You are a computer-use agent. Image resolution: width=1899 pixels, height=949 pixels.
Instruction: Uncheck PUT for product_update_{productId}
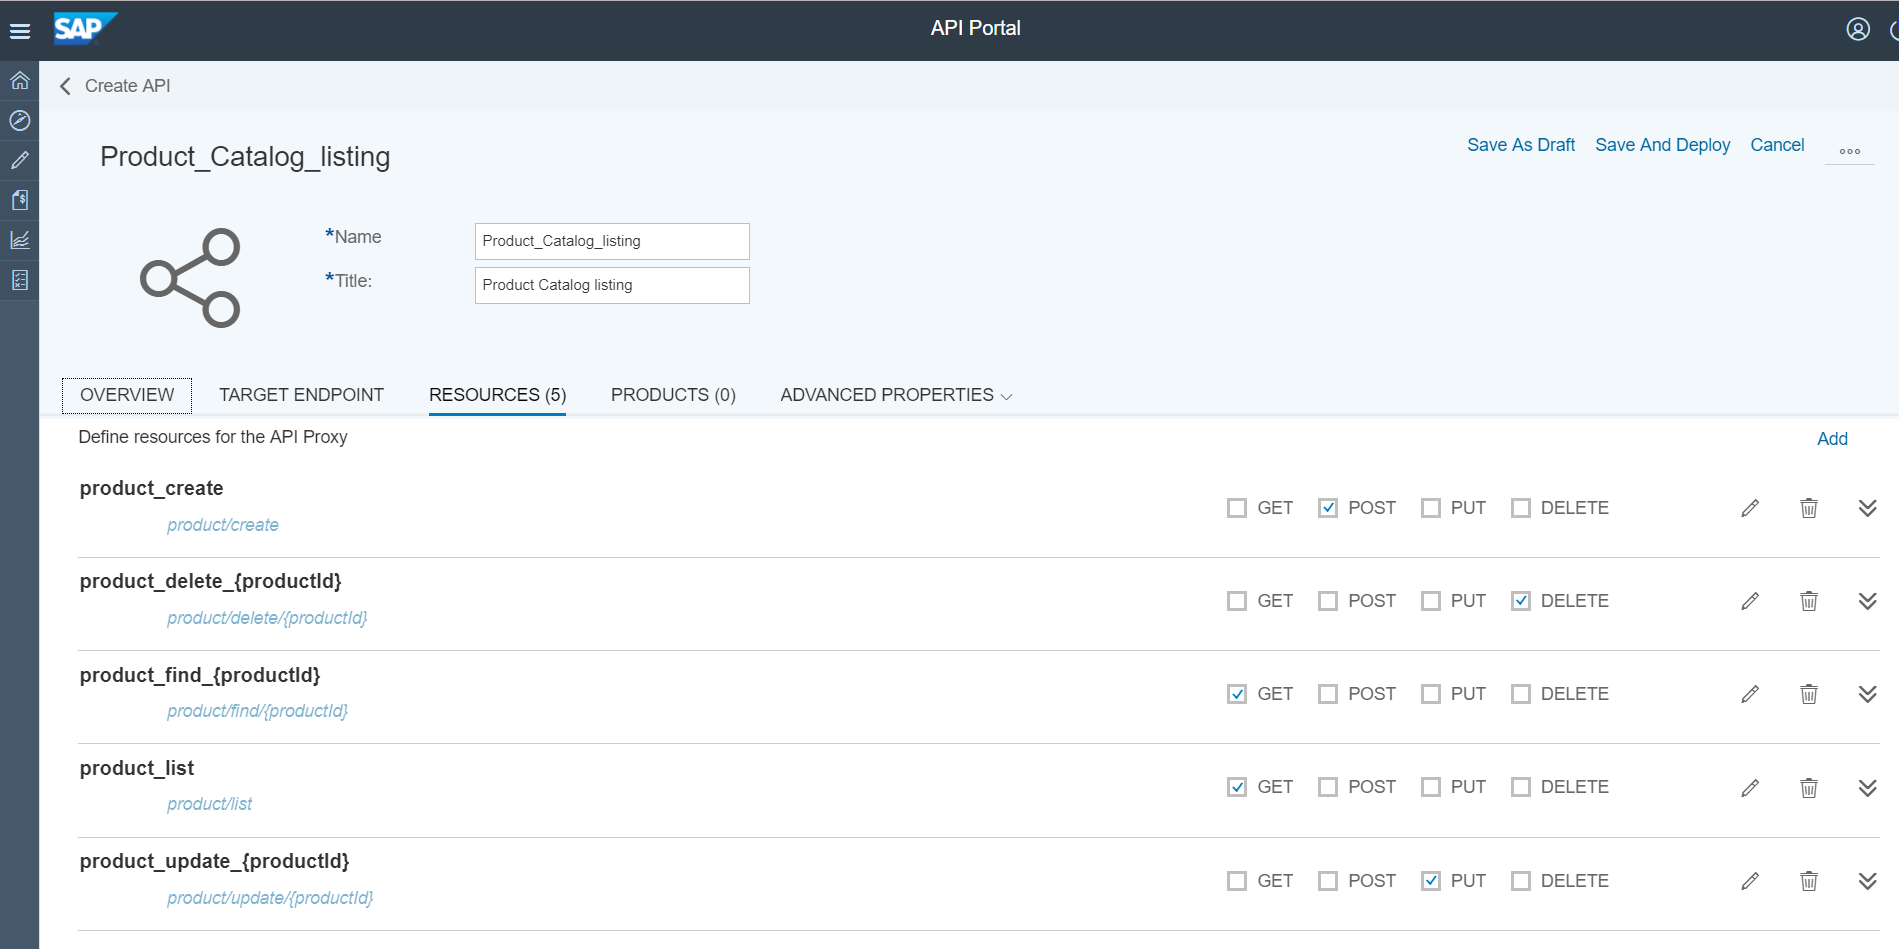[1431, 881]
